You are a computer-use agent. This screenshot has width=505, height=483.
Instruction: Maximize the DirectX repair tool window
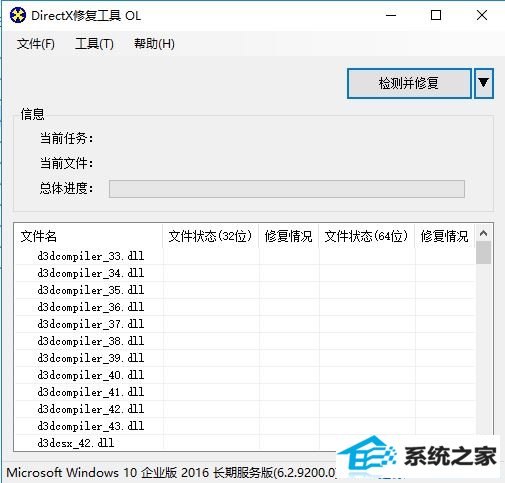click(436, 15)
